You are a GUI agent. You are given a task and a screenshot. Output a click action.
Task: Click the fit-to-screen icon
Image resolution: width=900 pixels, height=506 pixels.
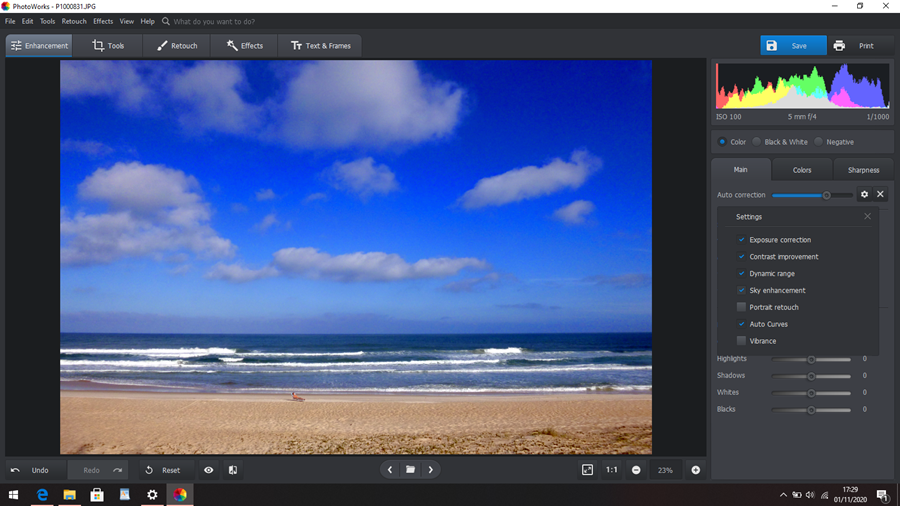(587, 470)
